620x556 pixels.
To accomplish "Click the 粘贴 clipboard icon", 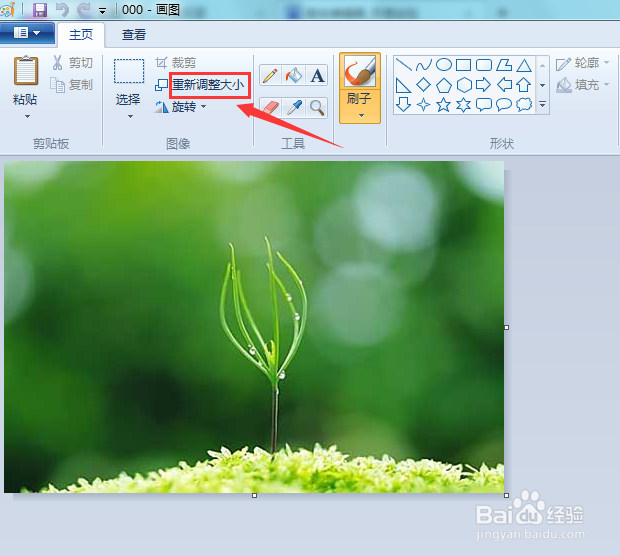I will [26, 70].
